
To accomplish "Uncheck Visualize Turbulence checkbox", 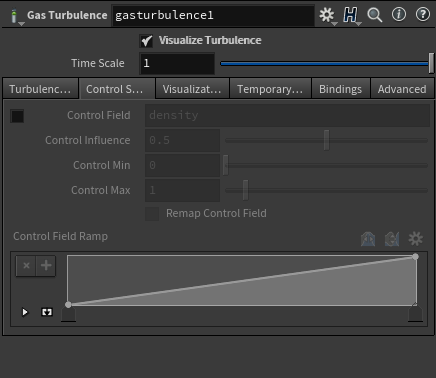I will click(x=146, y=41).
